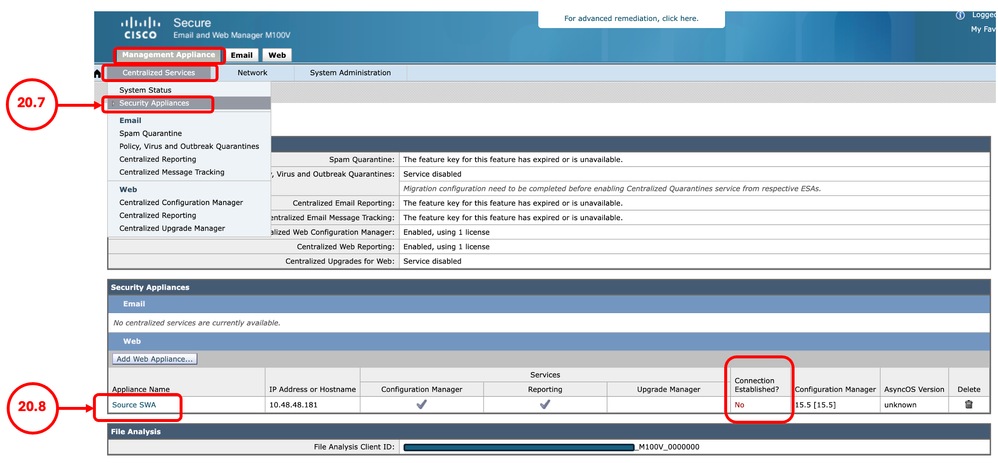Open the System Administration menu
This screenshot has height=463, width=998.
click(350, 73)
